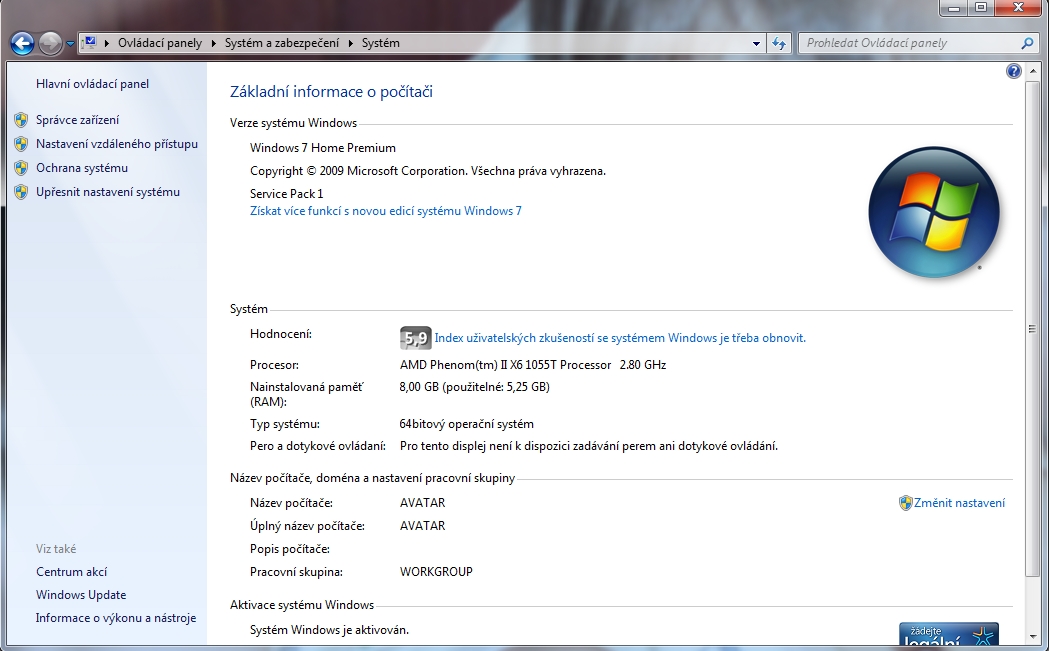
Task: Open Windows Update link
Action: 81,595
